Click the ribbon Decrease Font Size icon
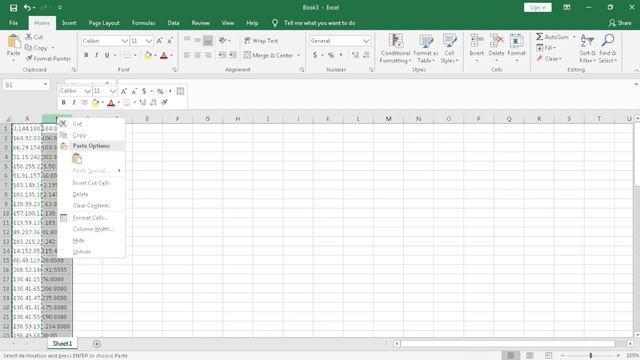This screenshot has height=360, width=640. click(170, 40)
